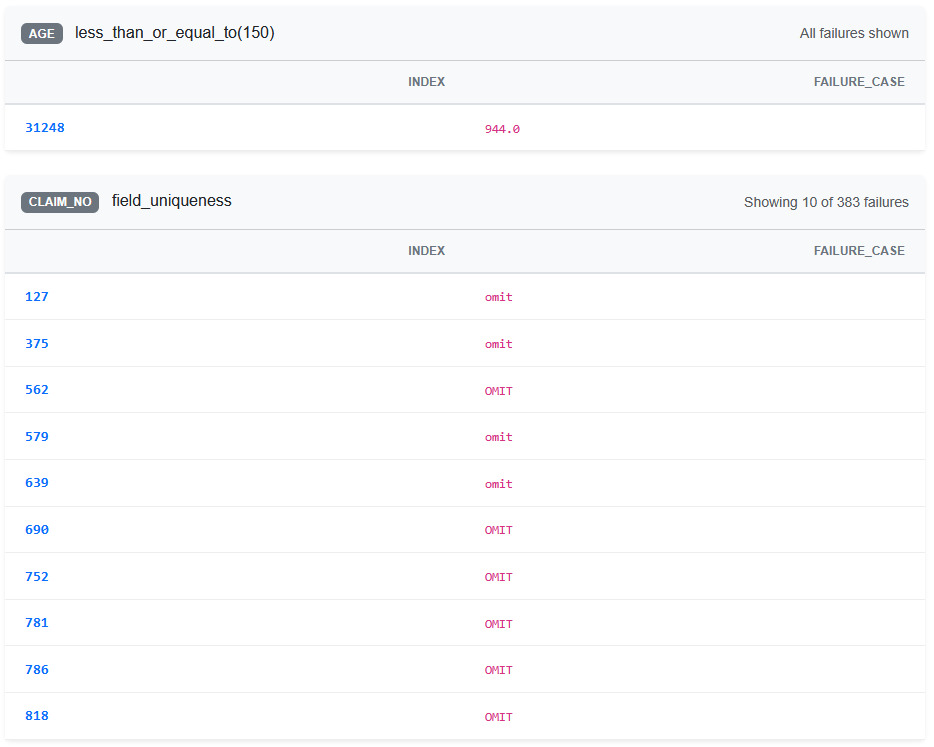Click 'Showing 10 of 383 failures' text
934x747 pixels.
coord(826,203)
